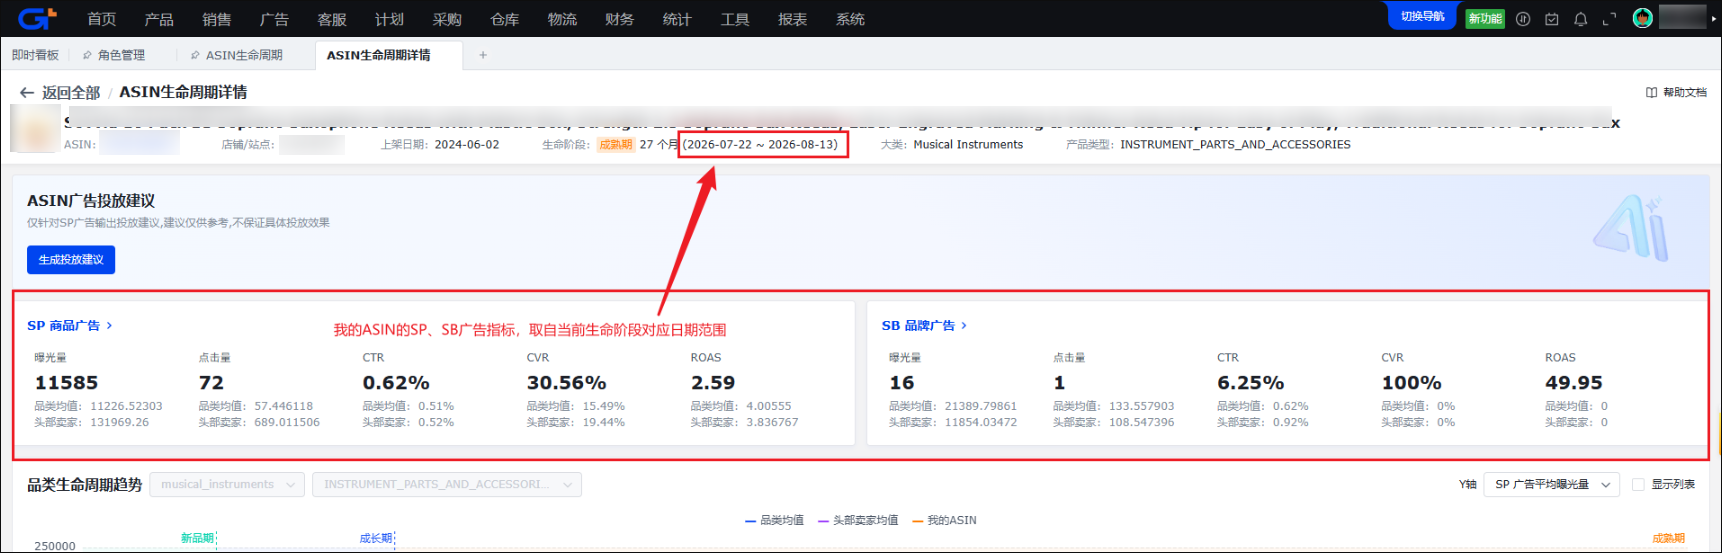This screenshot has height=553, width=1722.
Task: Click SP ROAS value 2.59
Action: [x=713, y=383]
